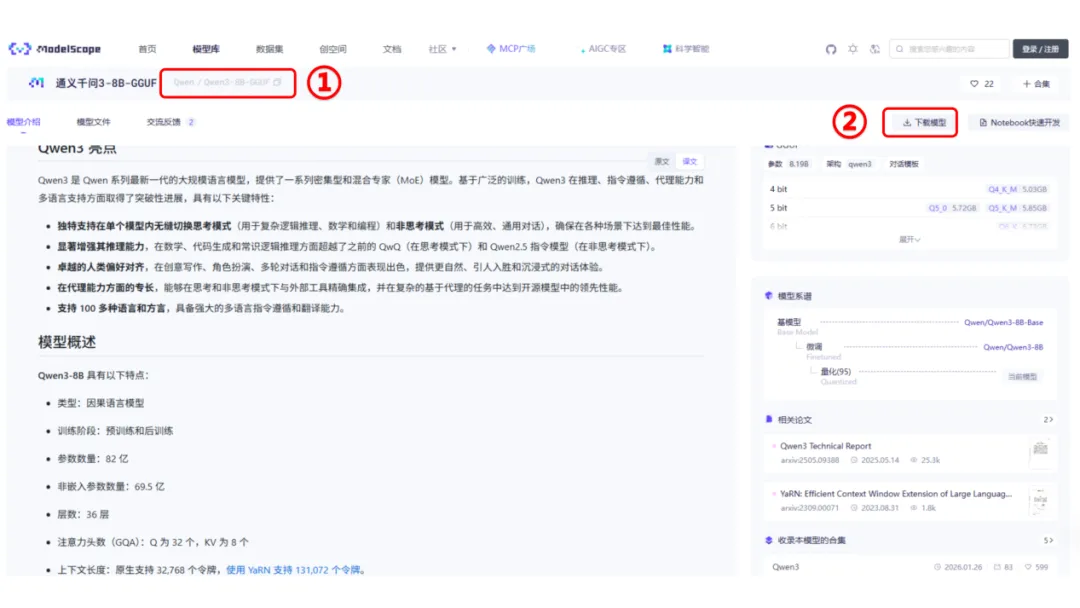Click the 模型概述 section heading

point(67,342)
